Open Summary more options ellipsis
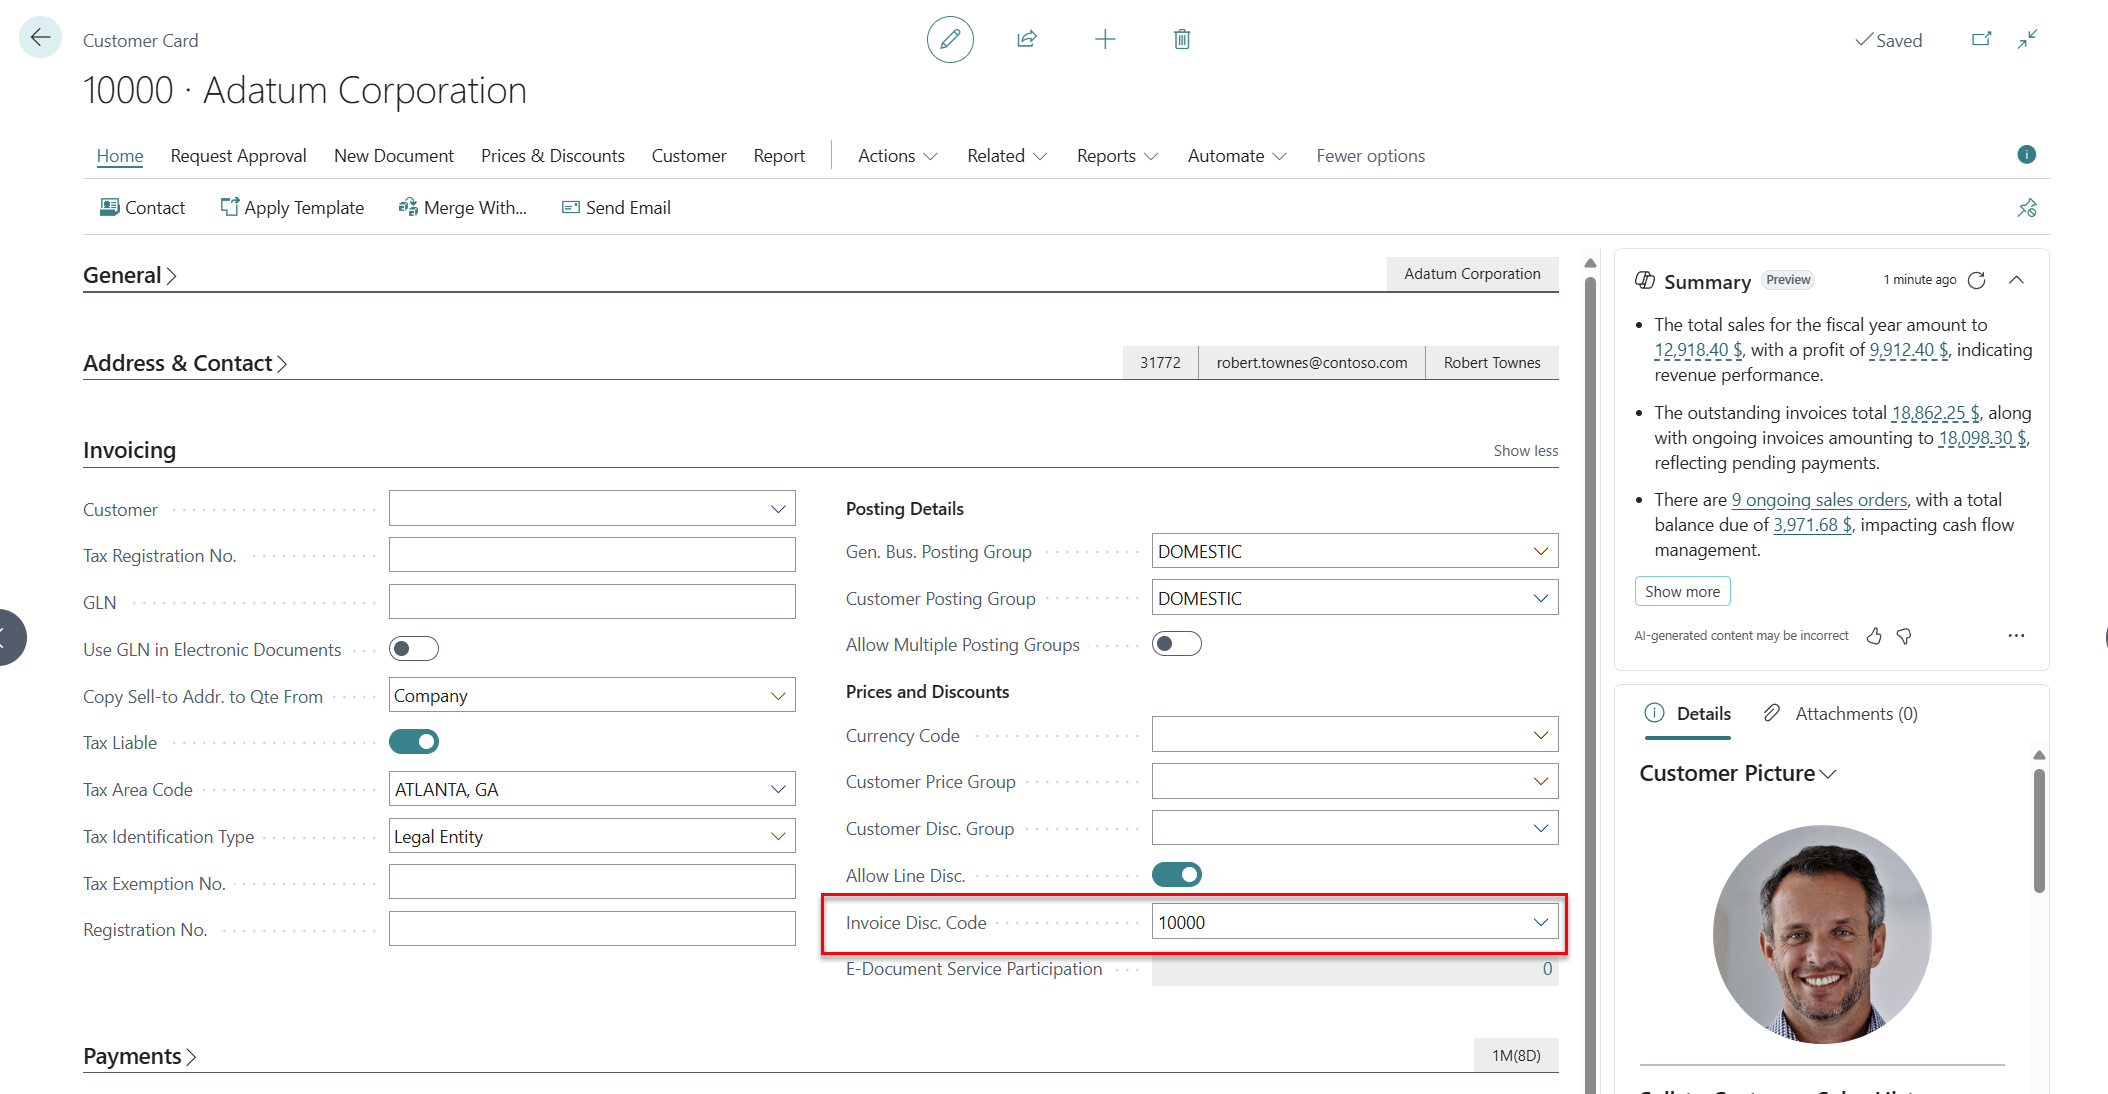Viewport: 2108px width, 1094px height. [2016, 636]
